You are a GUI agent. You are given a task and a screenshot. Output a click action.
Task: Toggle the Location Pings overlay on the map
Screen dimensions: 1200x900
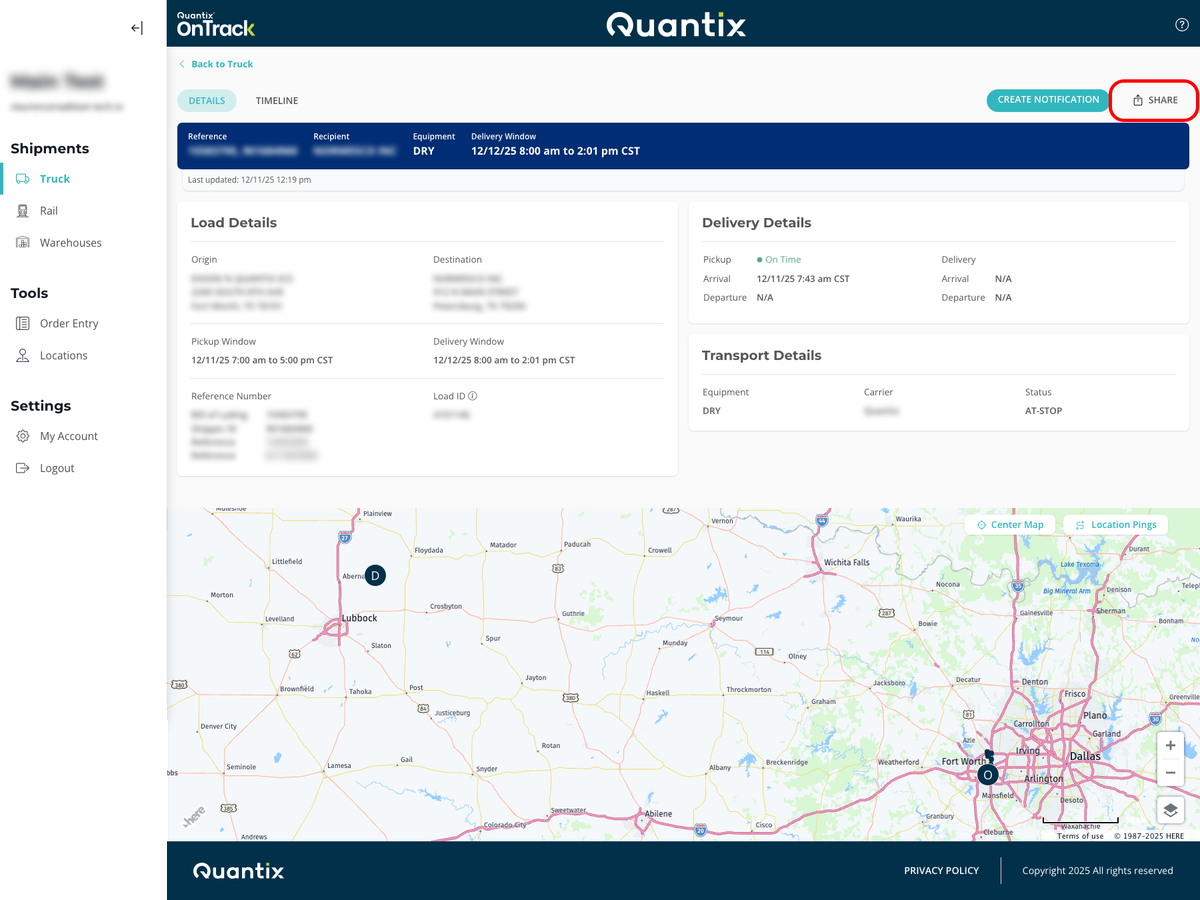(1115, 524)
